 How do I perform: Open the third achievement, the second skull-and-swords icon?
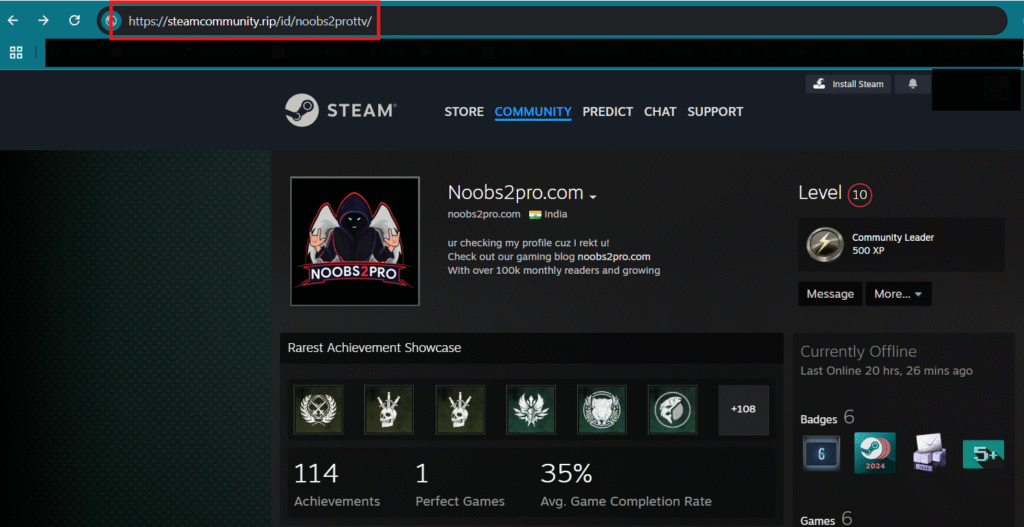460,409
